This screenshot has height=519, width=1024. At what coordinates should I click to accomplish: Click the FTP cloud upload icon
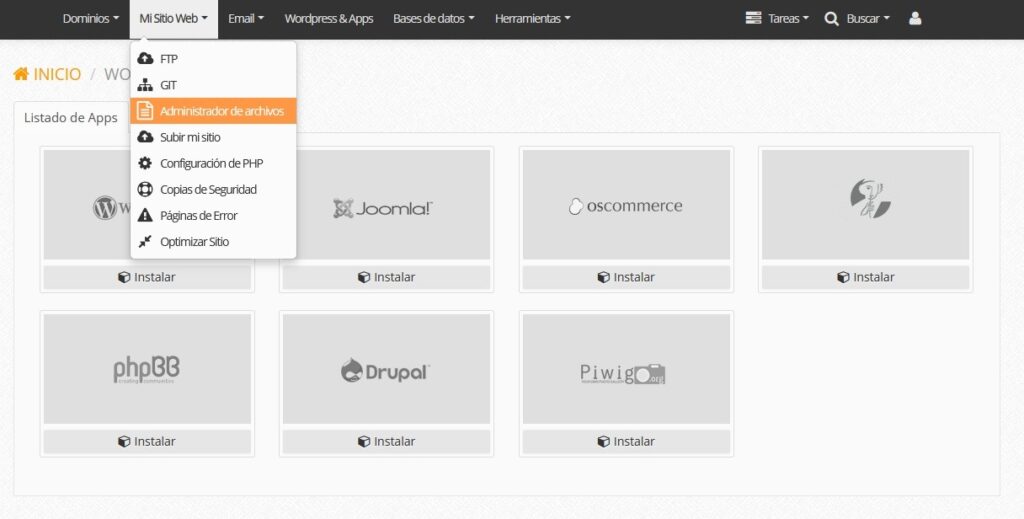pos(145,59)
